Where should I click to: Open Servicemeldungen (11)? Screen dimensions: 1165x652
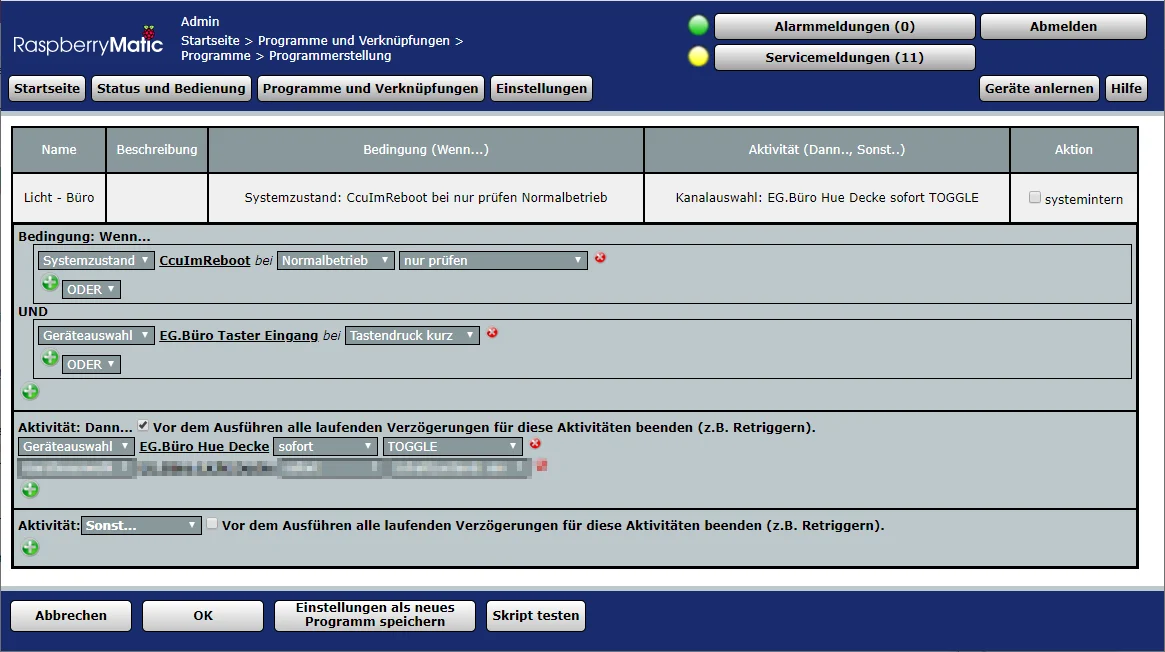[845, 57]
